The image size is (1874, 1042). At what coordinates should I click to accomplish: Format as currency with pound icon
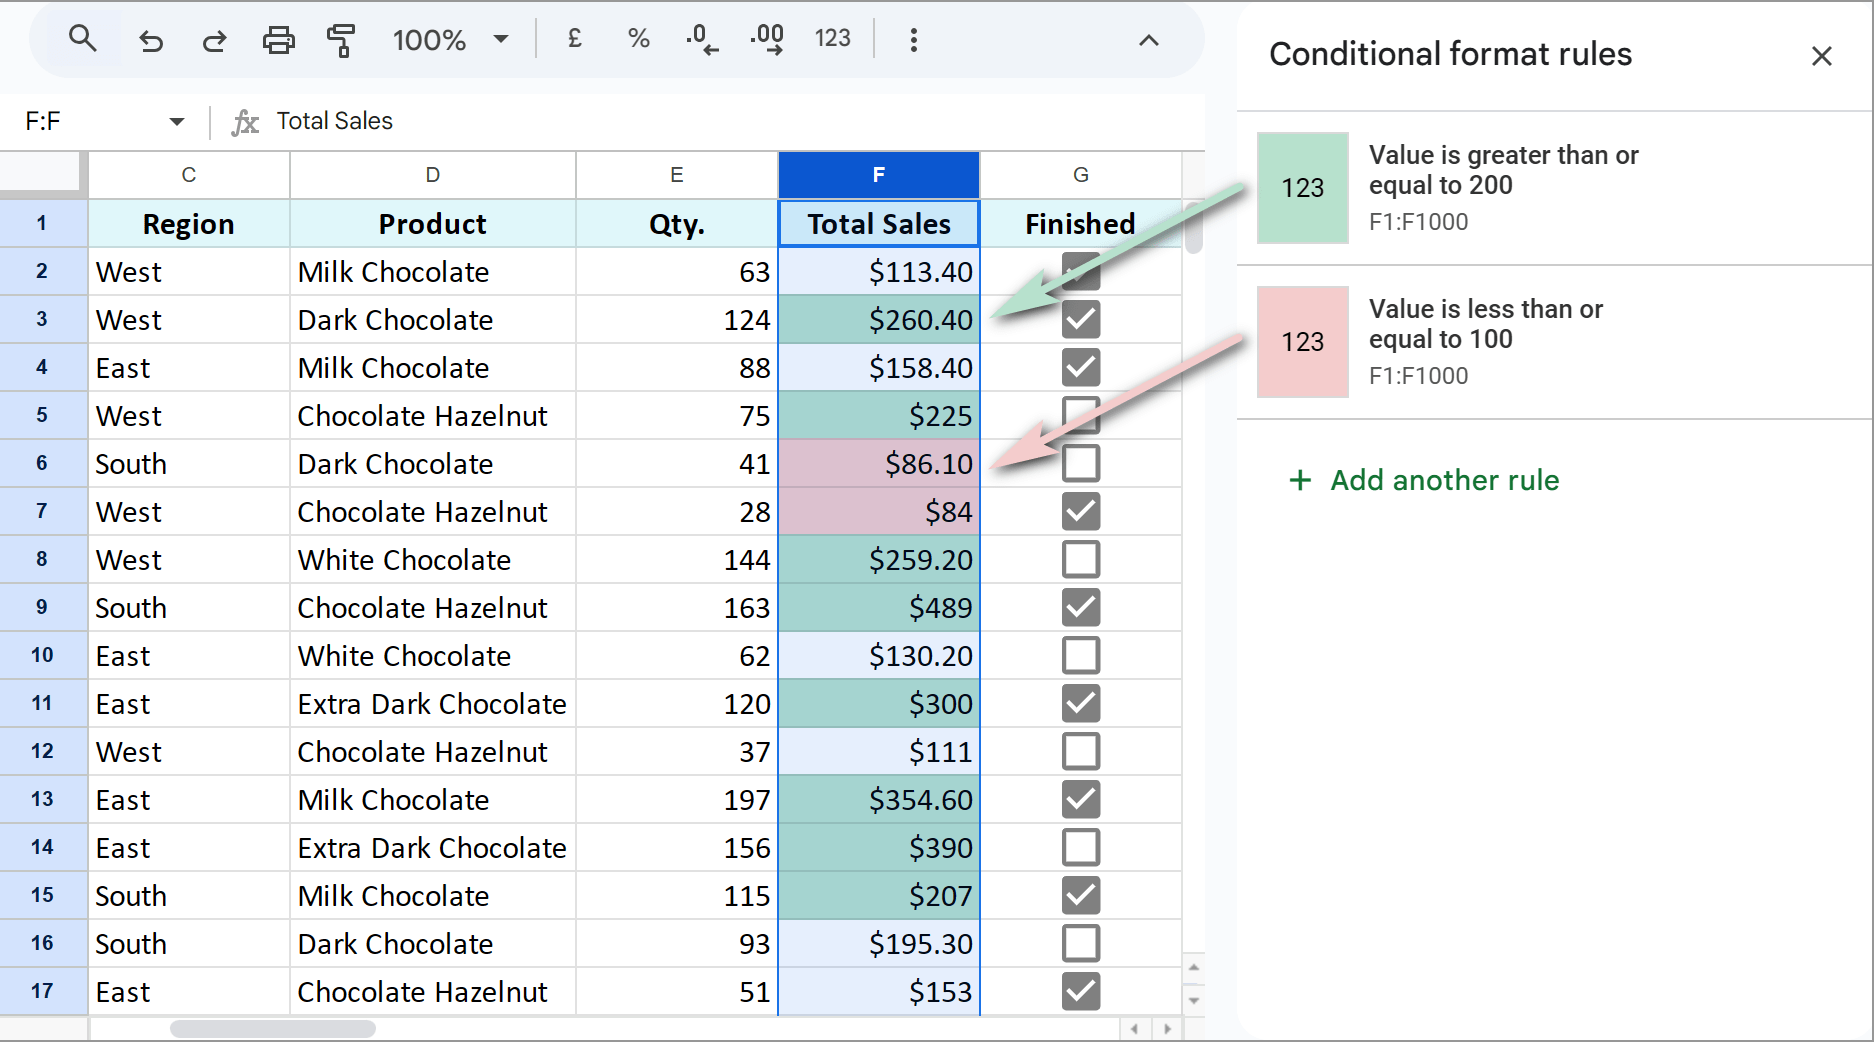click(x=574, y=40)
